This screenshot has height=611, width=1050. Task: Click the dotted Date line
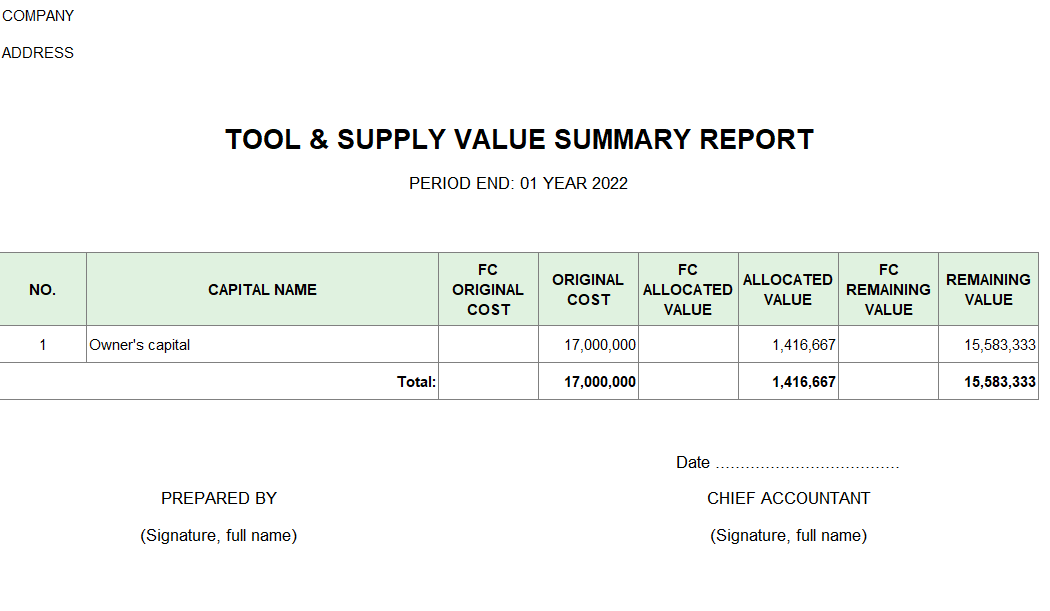788,463
